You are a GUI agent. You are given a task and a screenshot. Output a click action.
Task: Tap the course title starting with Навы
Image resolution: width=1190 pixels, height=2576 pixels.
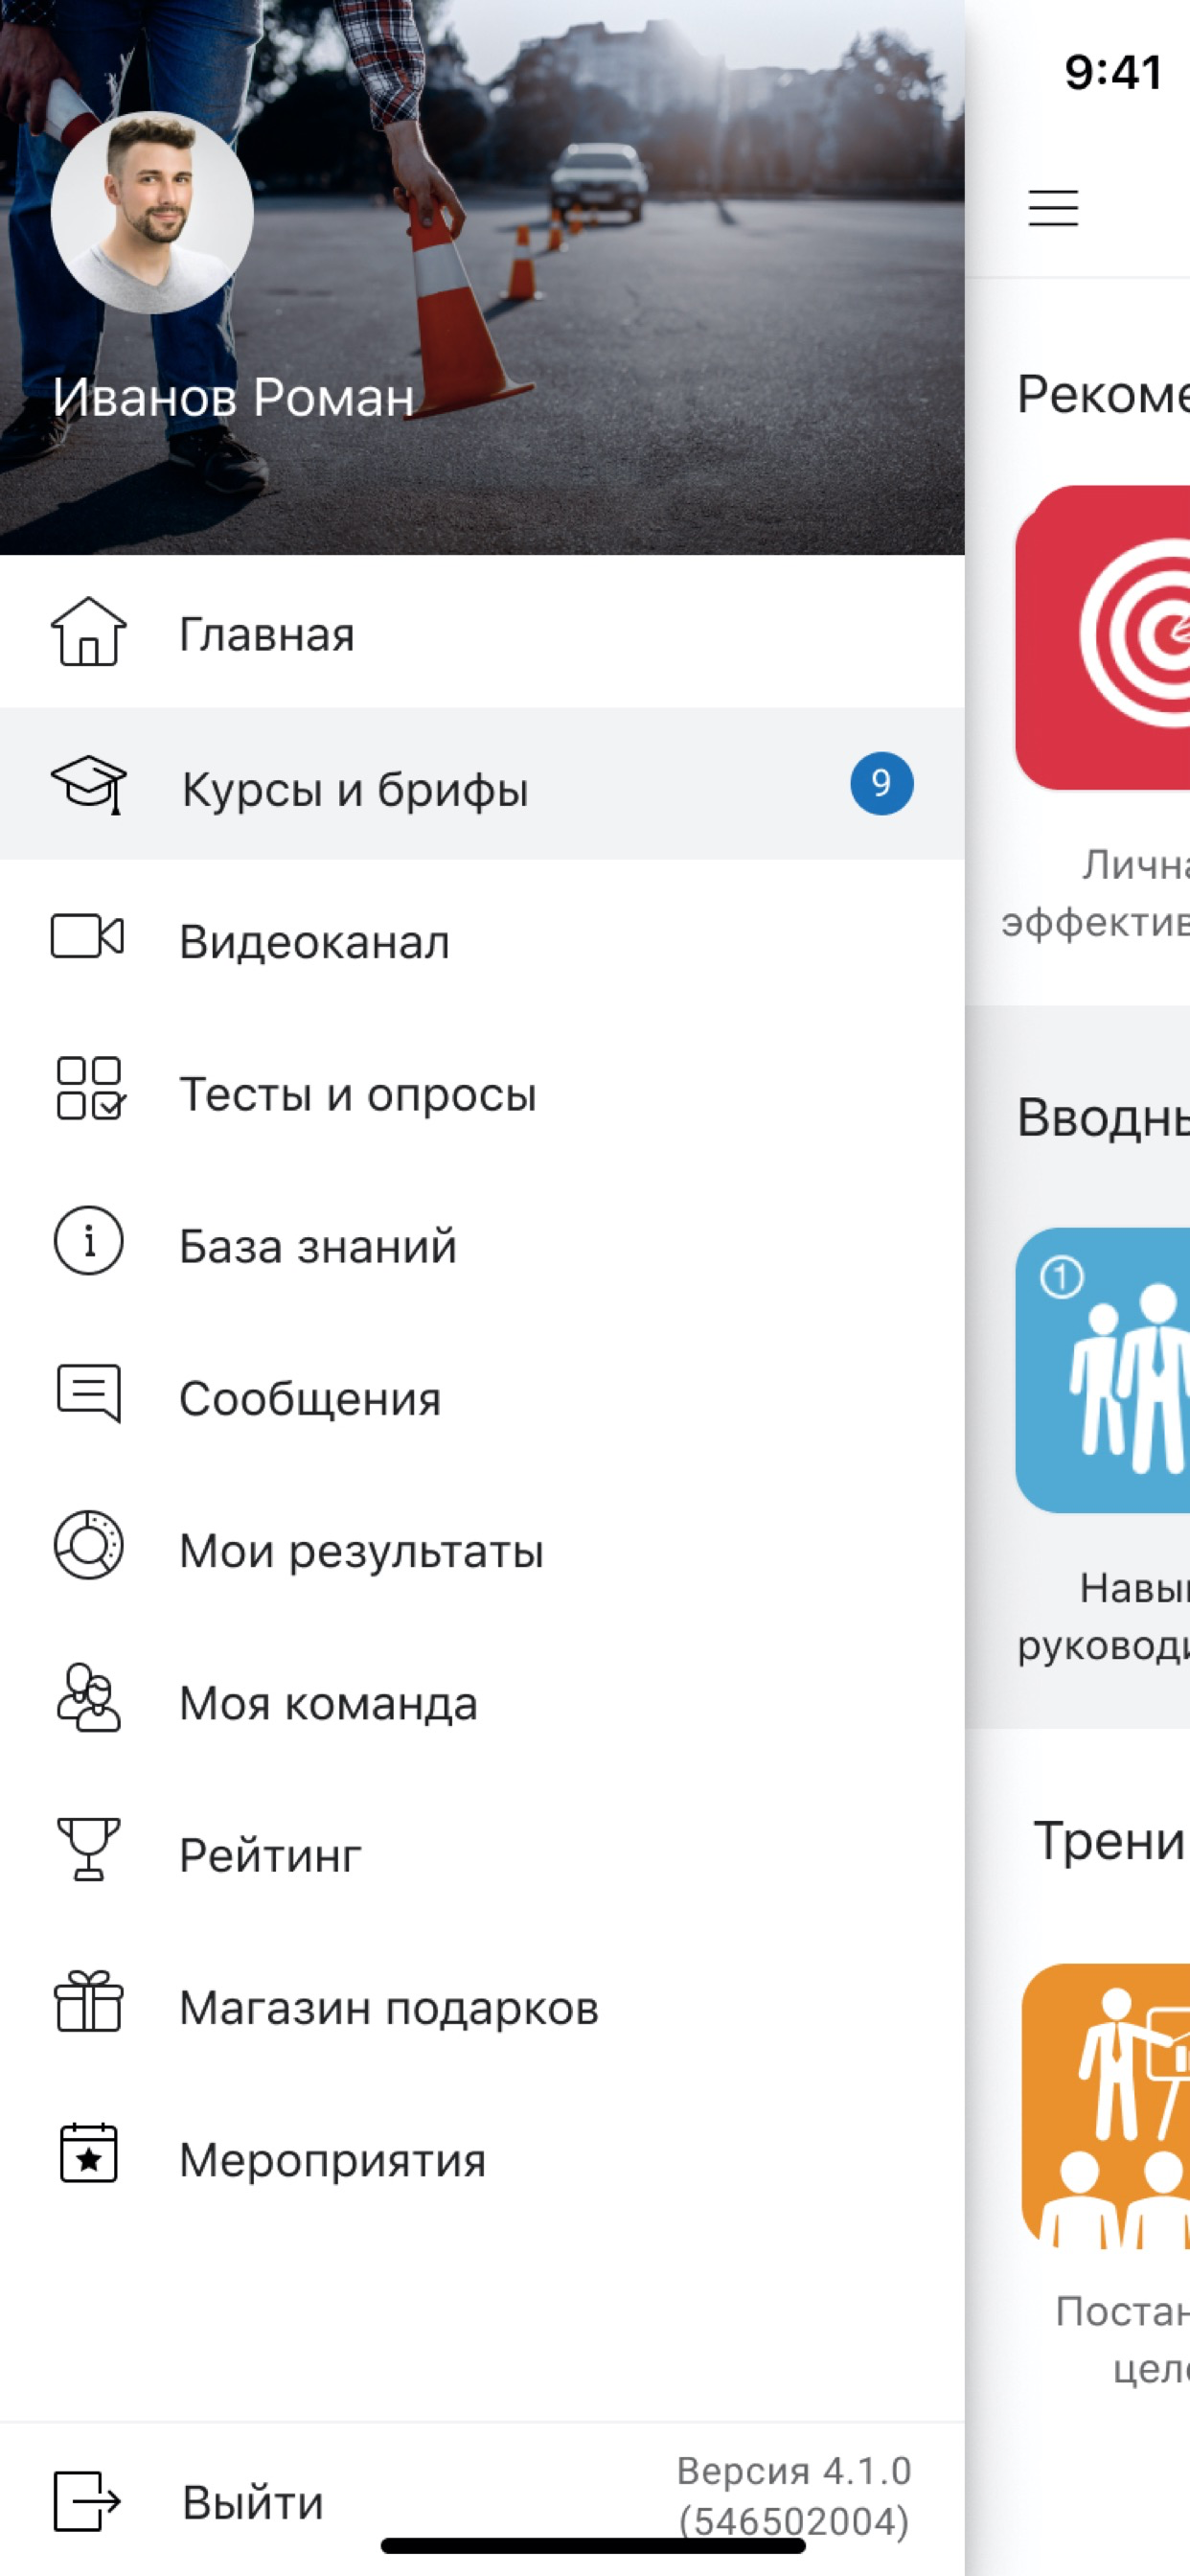click(1103, 1616)
